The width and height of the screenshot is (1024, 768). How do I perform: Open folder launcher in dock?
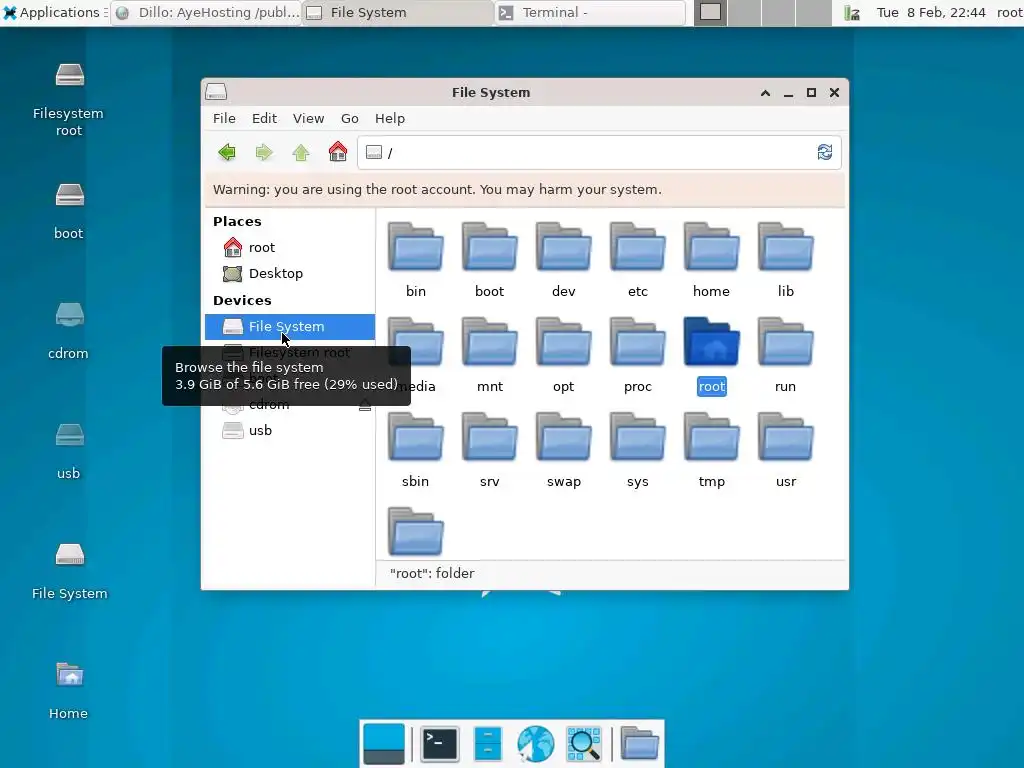(639, 744)
